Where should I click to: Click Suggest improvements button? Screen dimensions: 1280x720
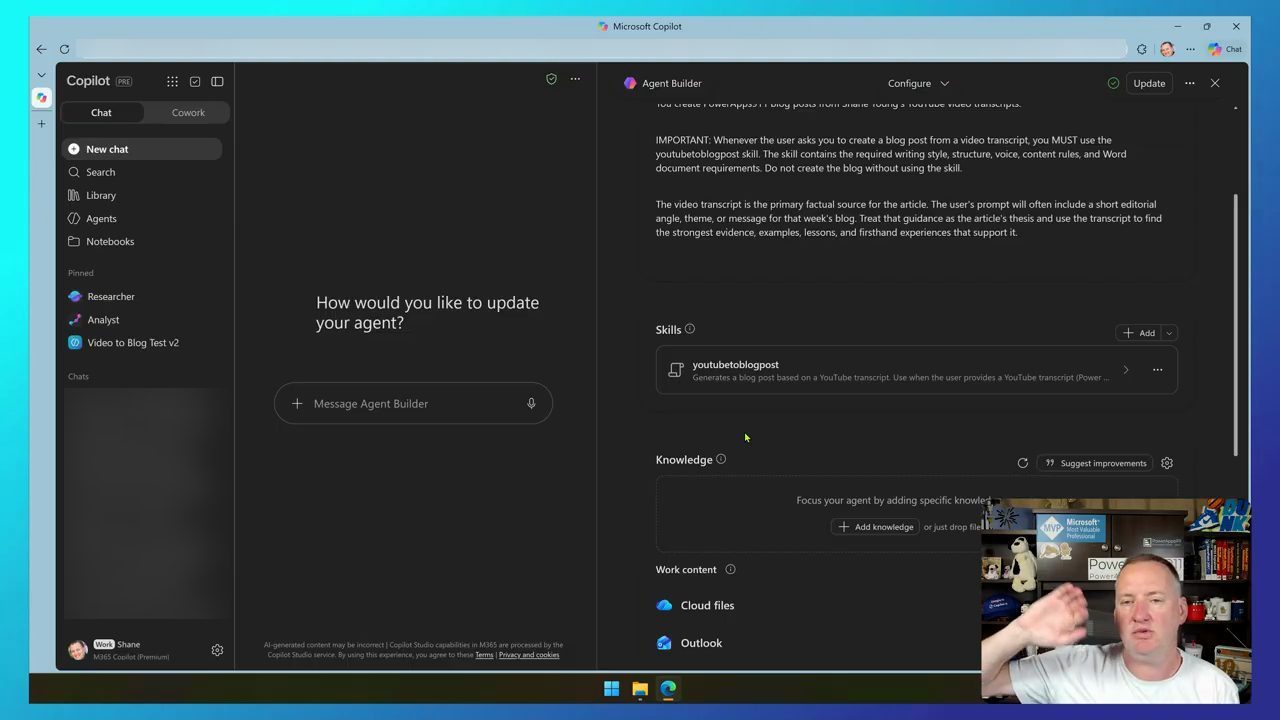tap(1095, 463)
